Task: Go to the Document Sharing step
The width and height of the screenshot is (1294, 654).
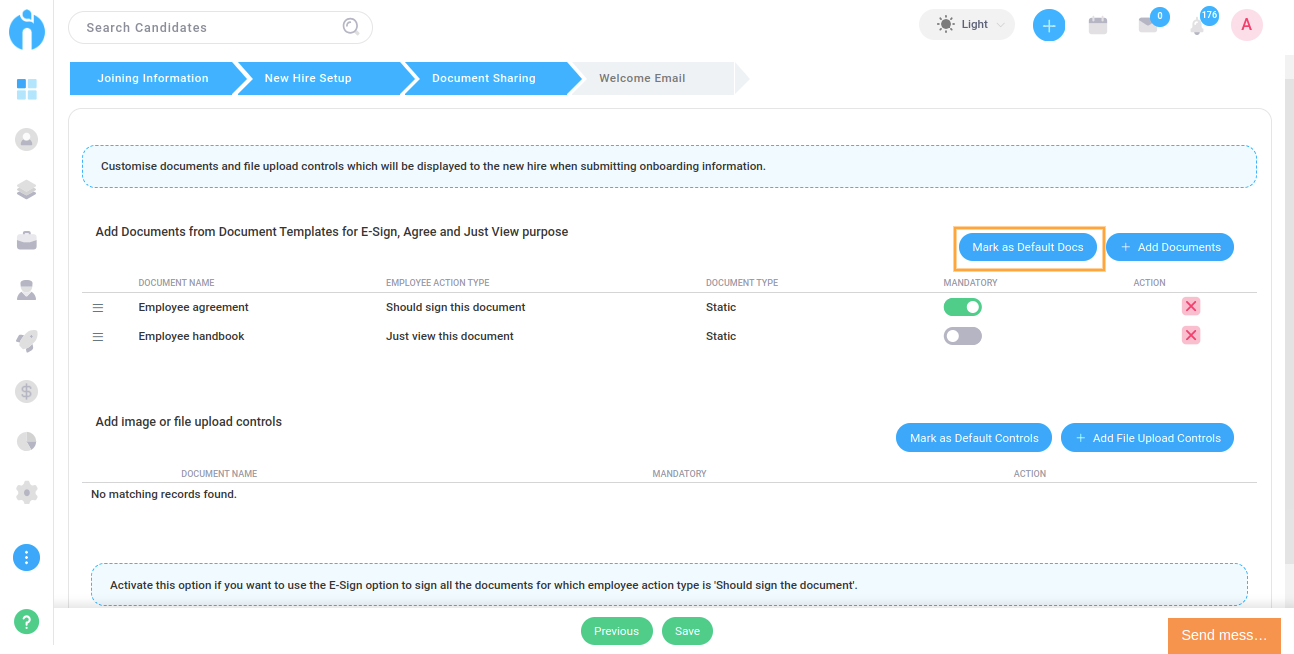Action: tap(484, 78)
